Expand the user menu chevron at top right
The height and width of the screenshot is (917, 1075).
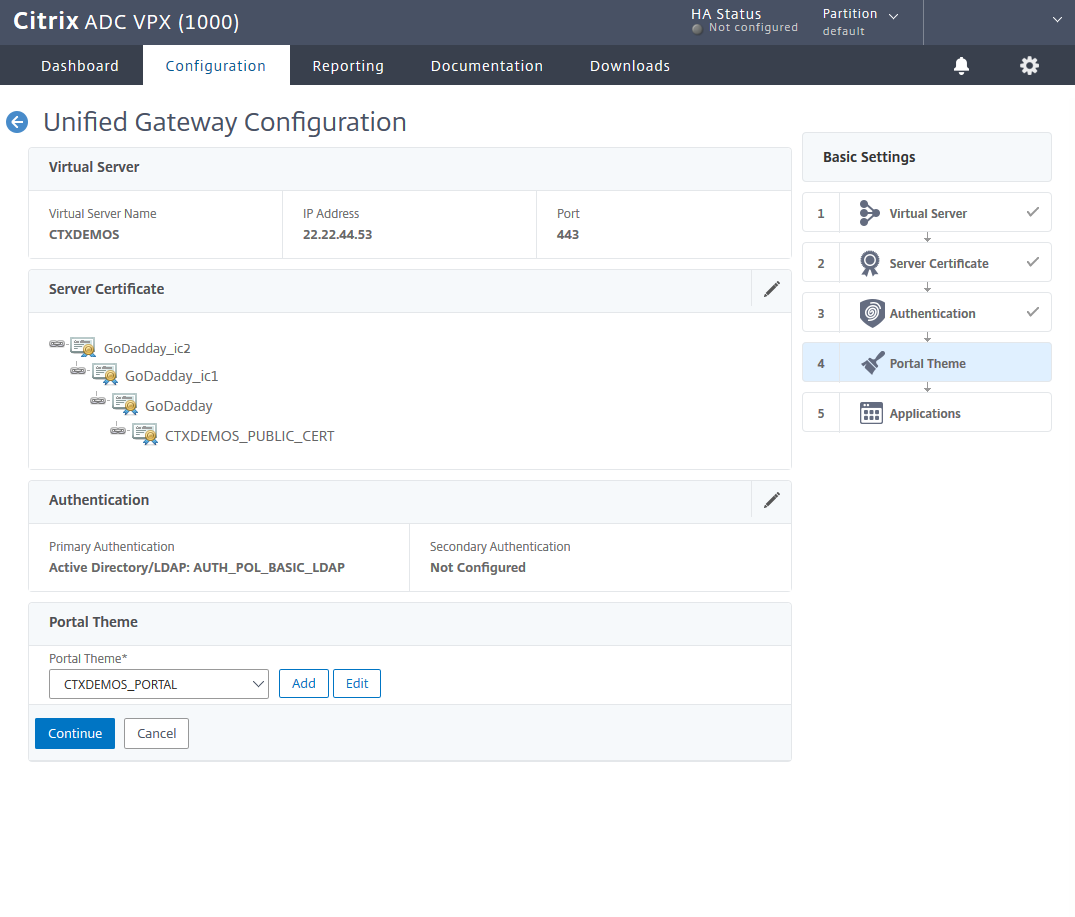click(1057, 20)
